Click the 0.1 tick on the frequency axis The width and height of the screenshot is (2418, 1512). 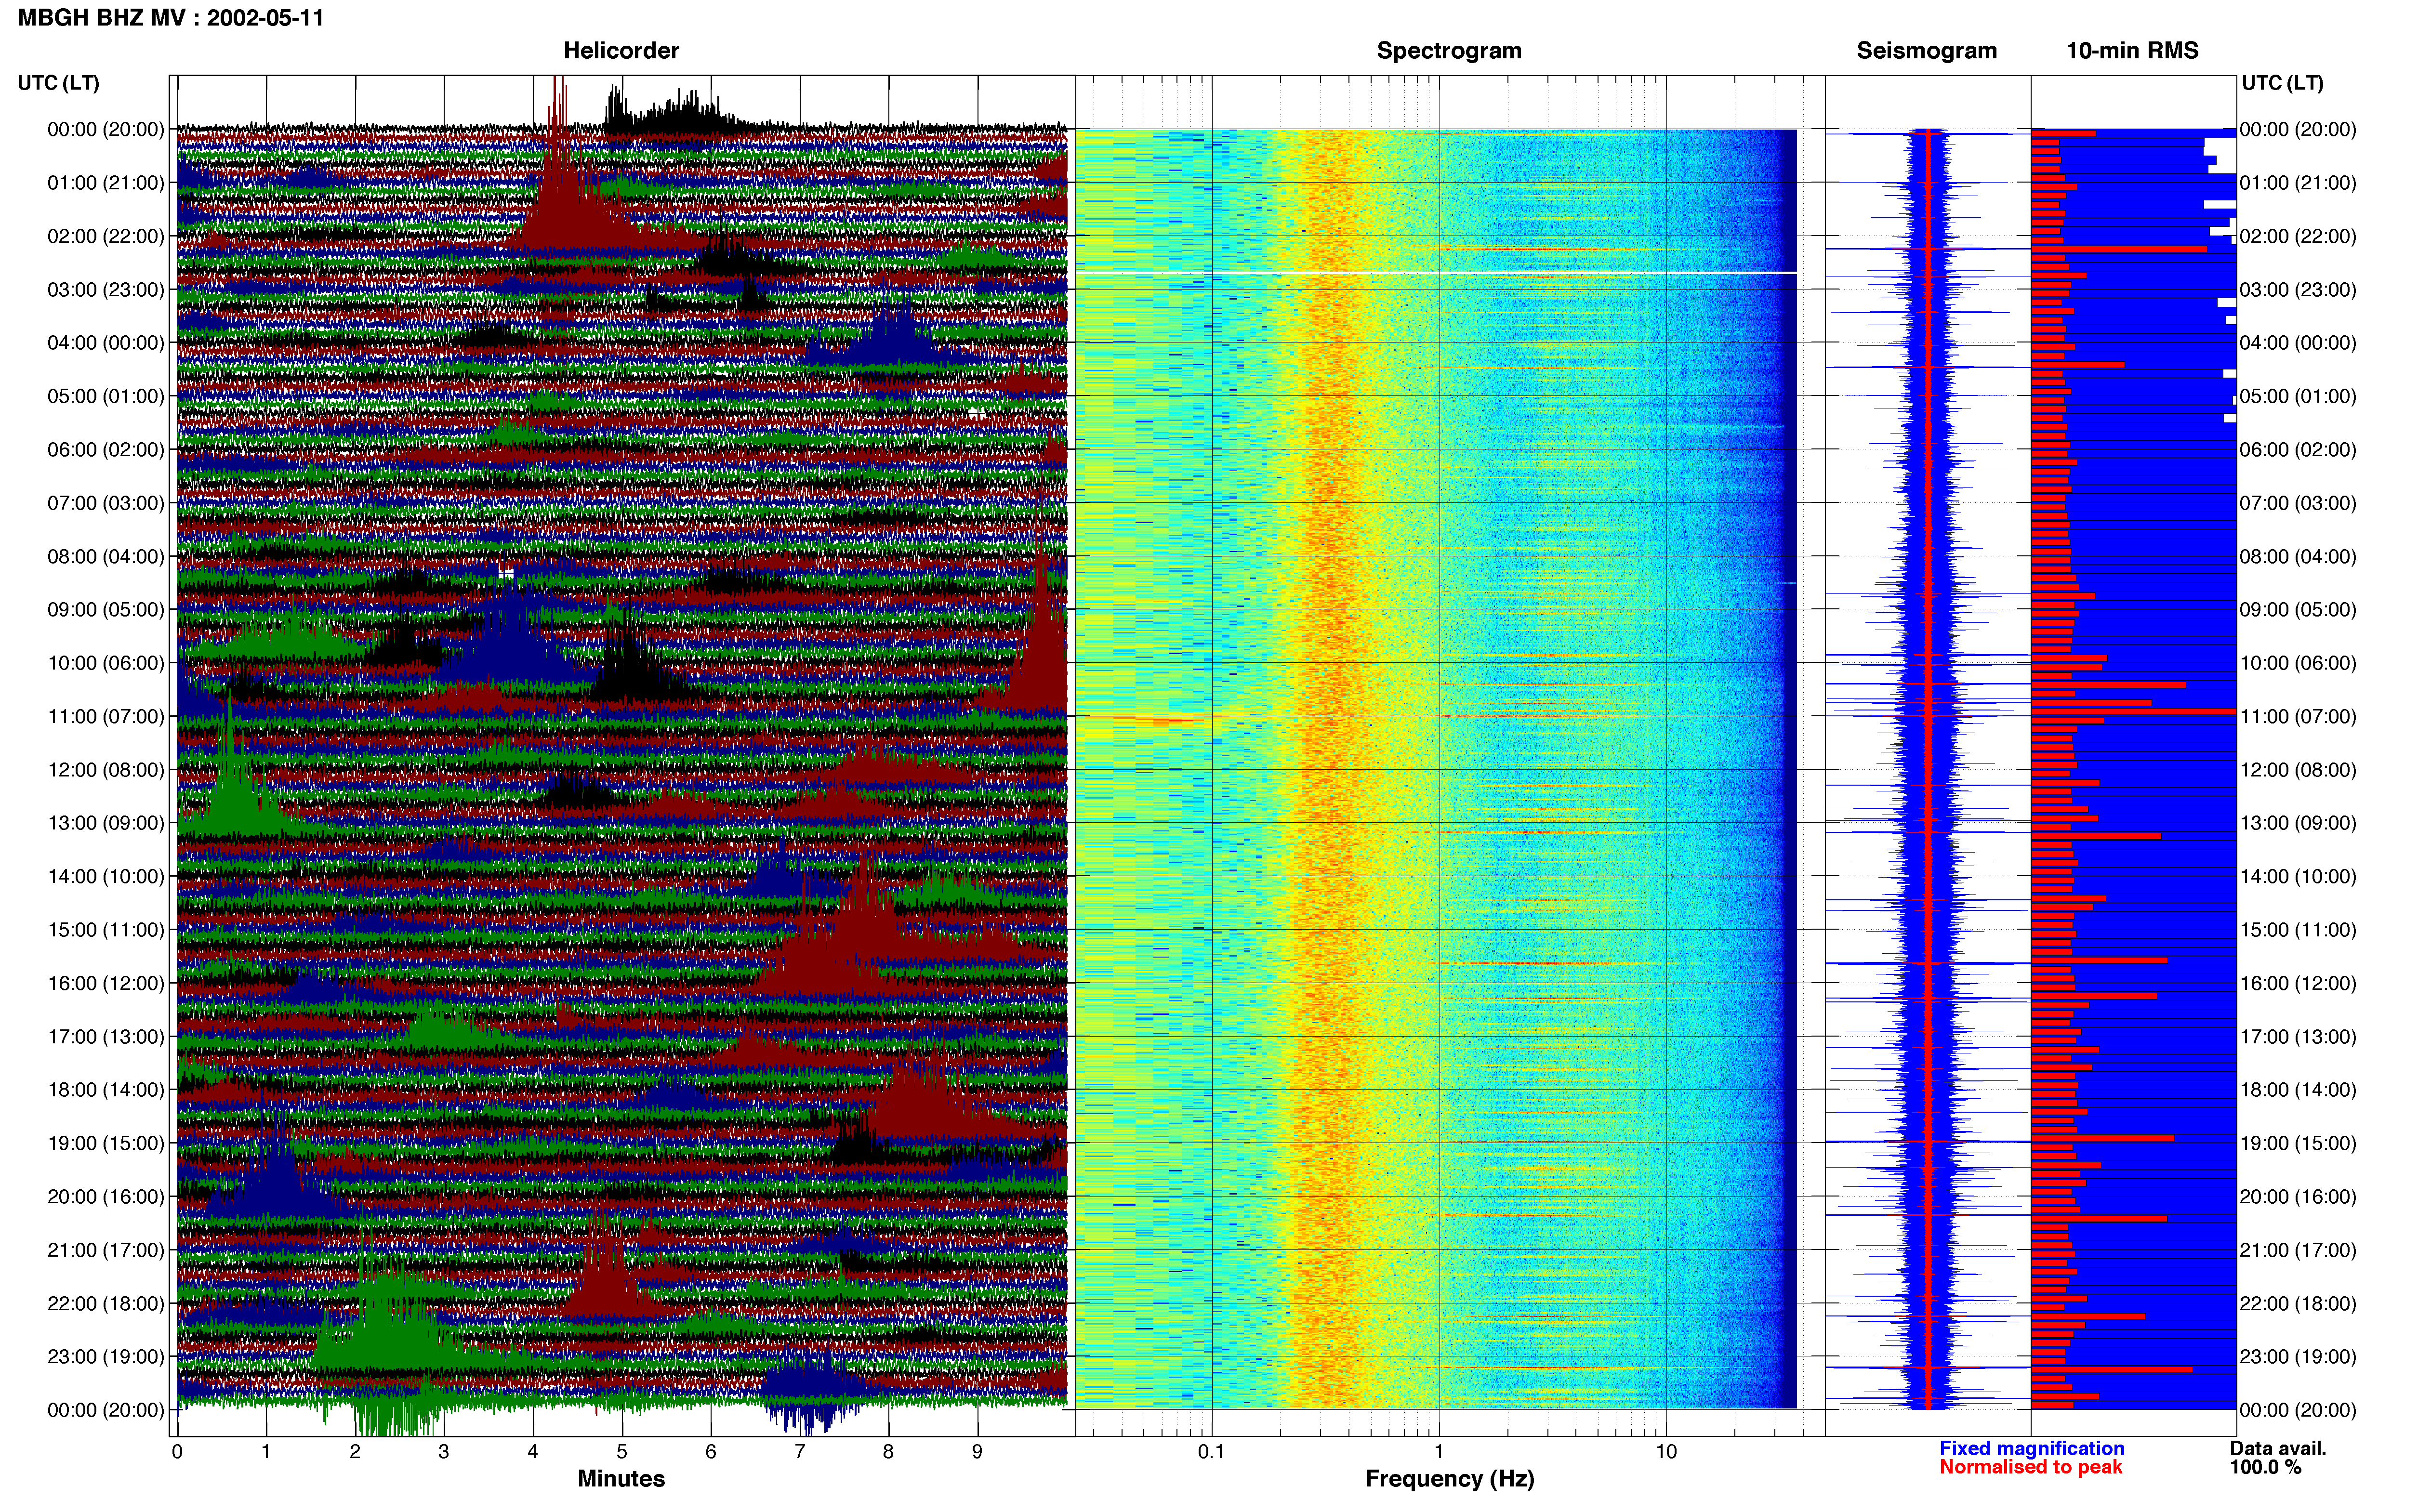(x=1211, y=1451)
